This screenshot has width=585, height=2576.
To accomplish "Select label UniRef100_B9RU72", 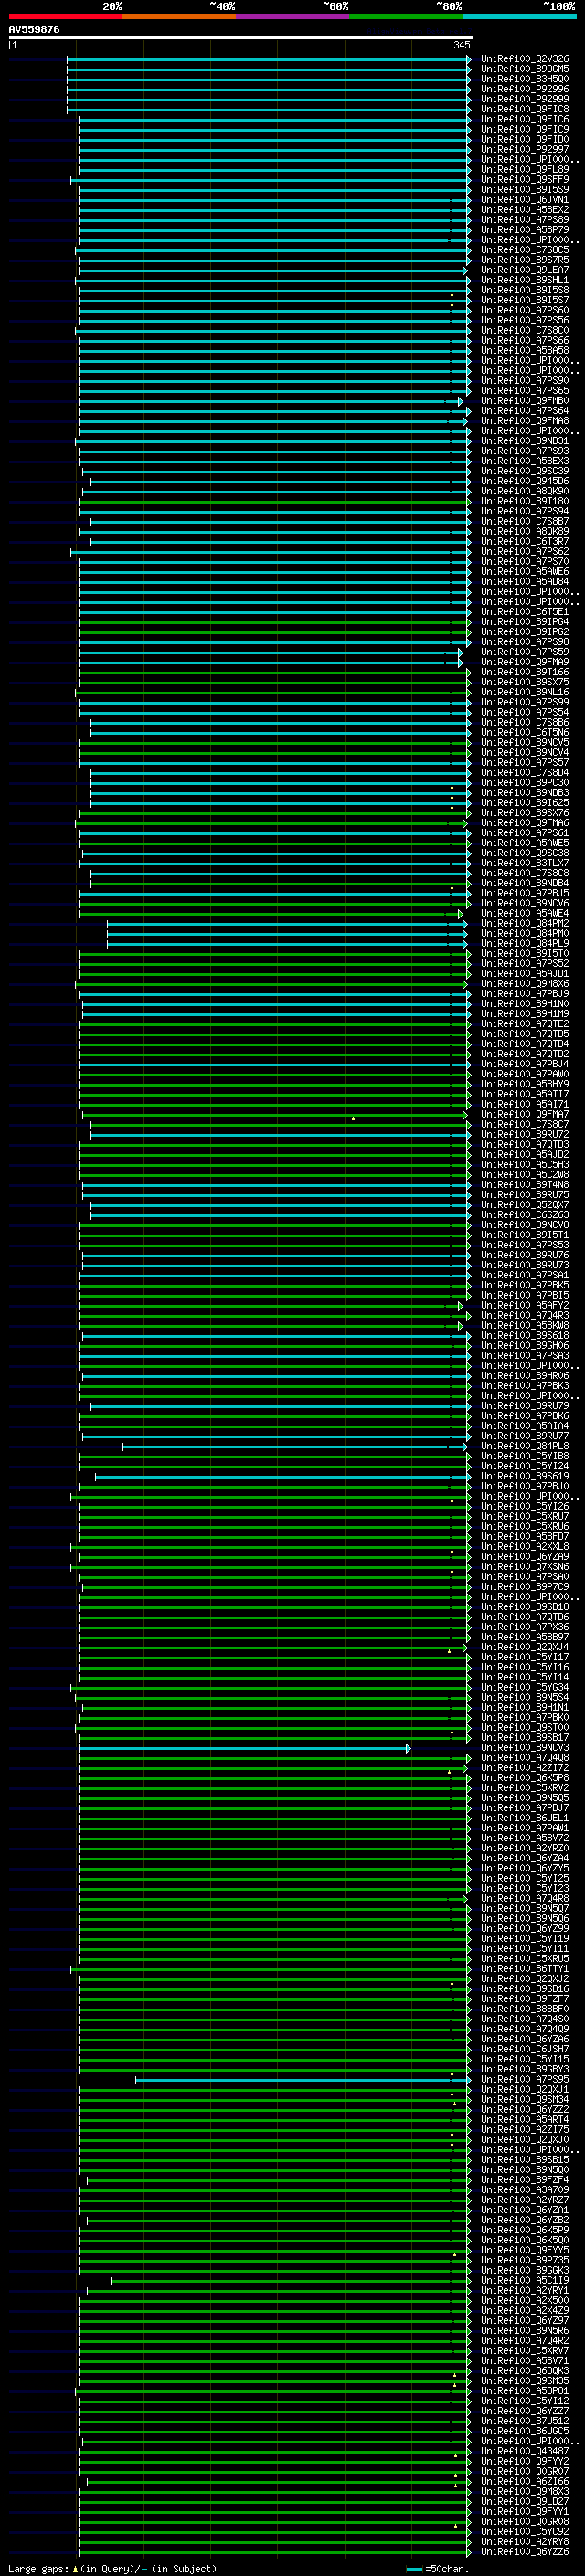I will (525, 1135).
